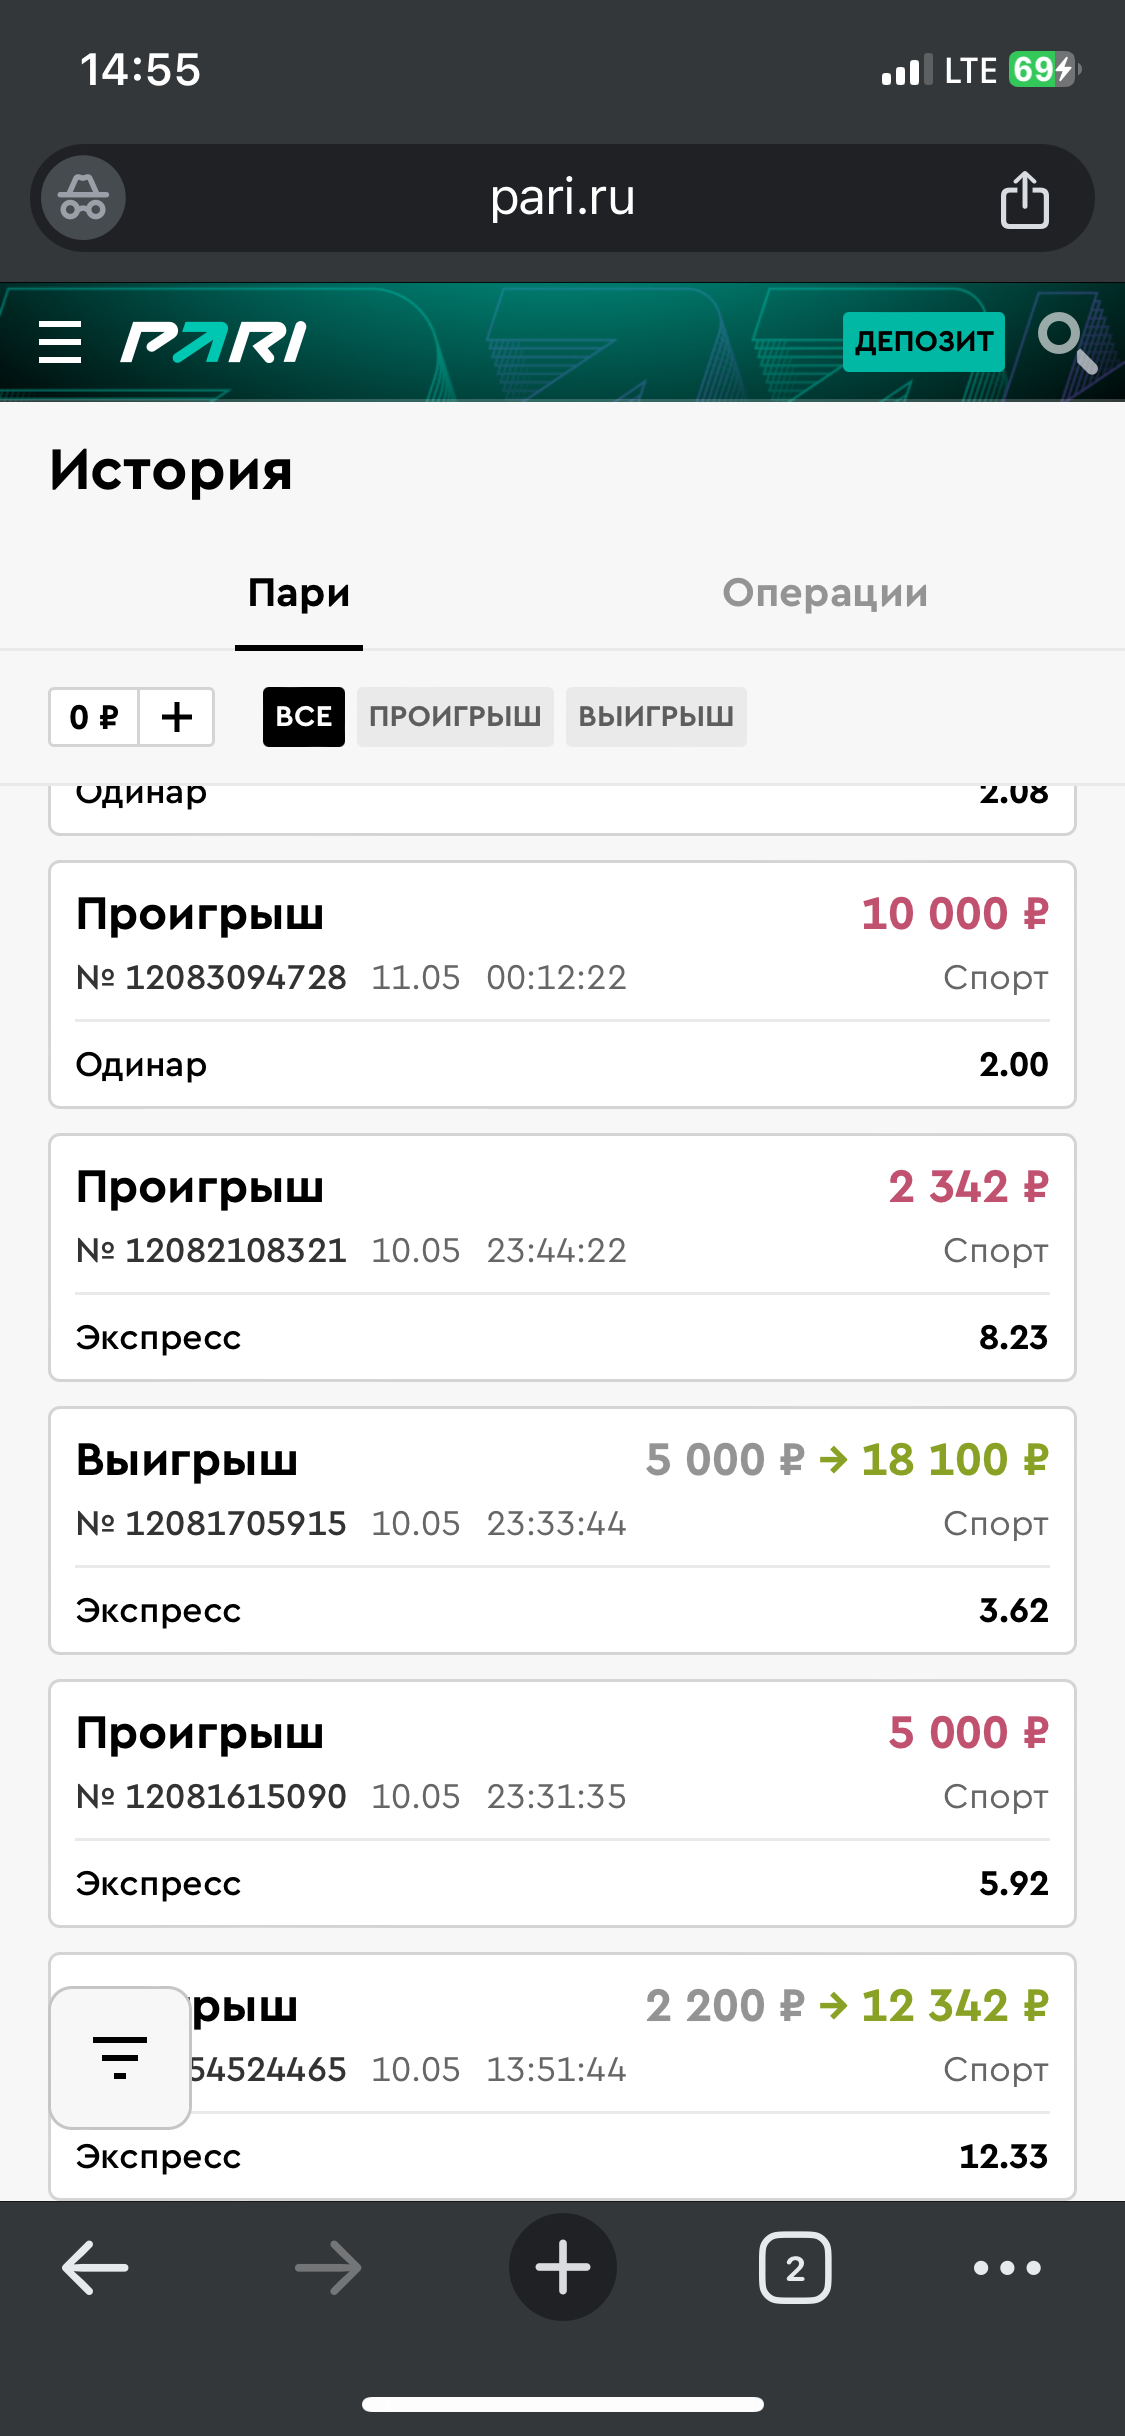Expand winning bet № 12081705915 details
This screenshot has height=2436, width=1125.
[x=562, y=1530]
